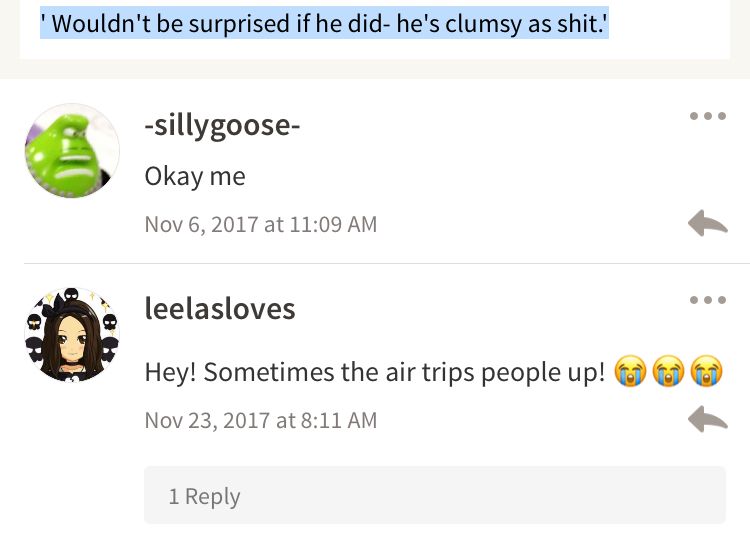Click the divider line between the comments
750x536 pixels.
tap(387, 263)
